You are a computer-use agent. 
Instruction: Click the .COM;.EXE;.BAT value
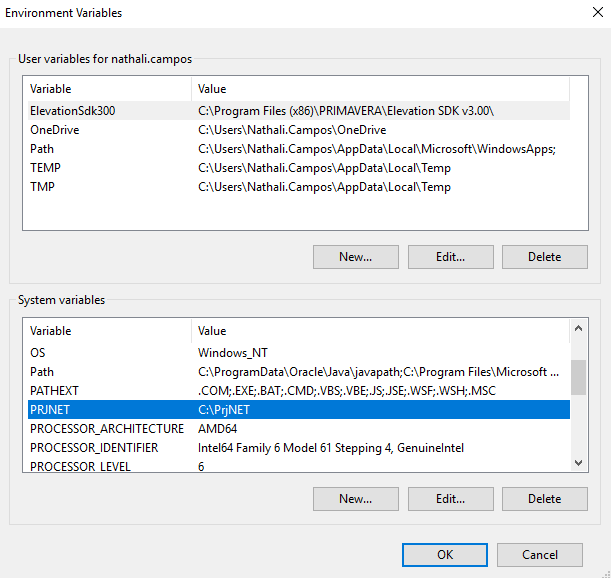(347, 391)
